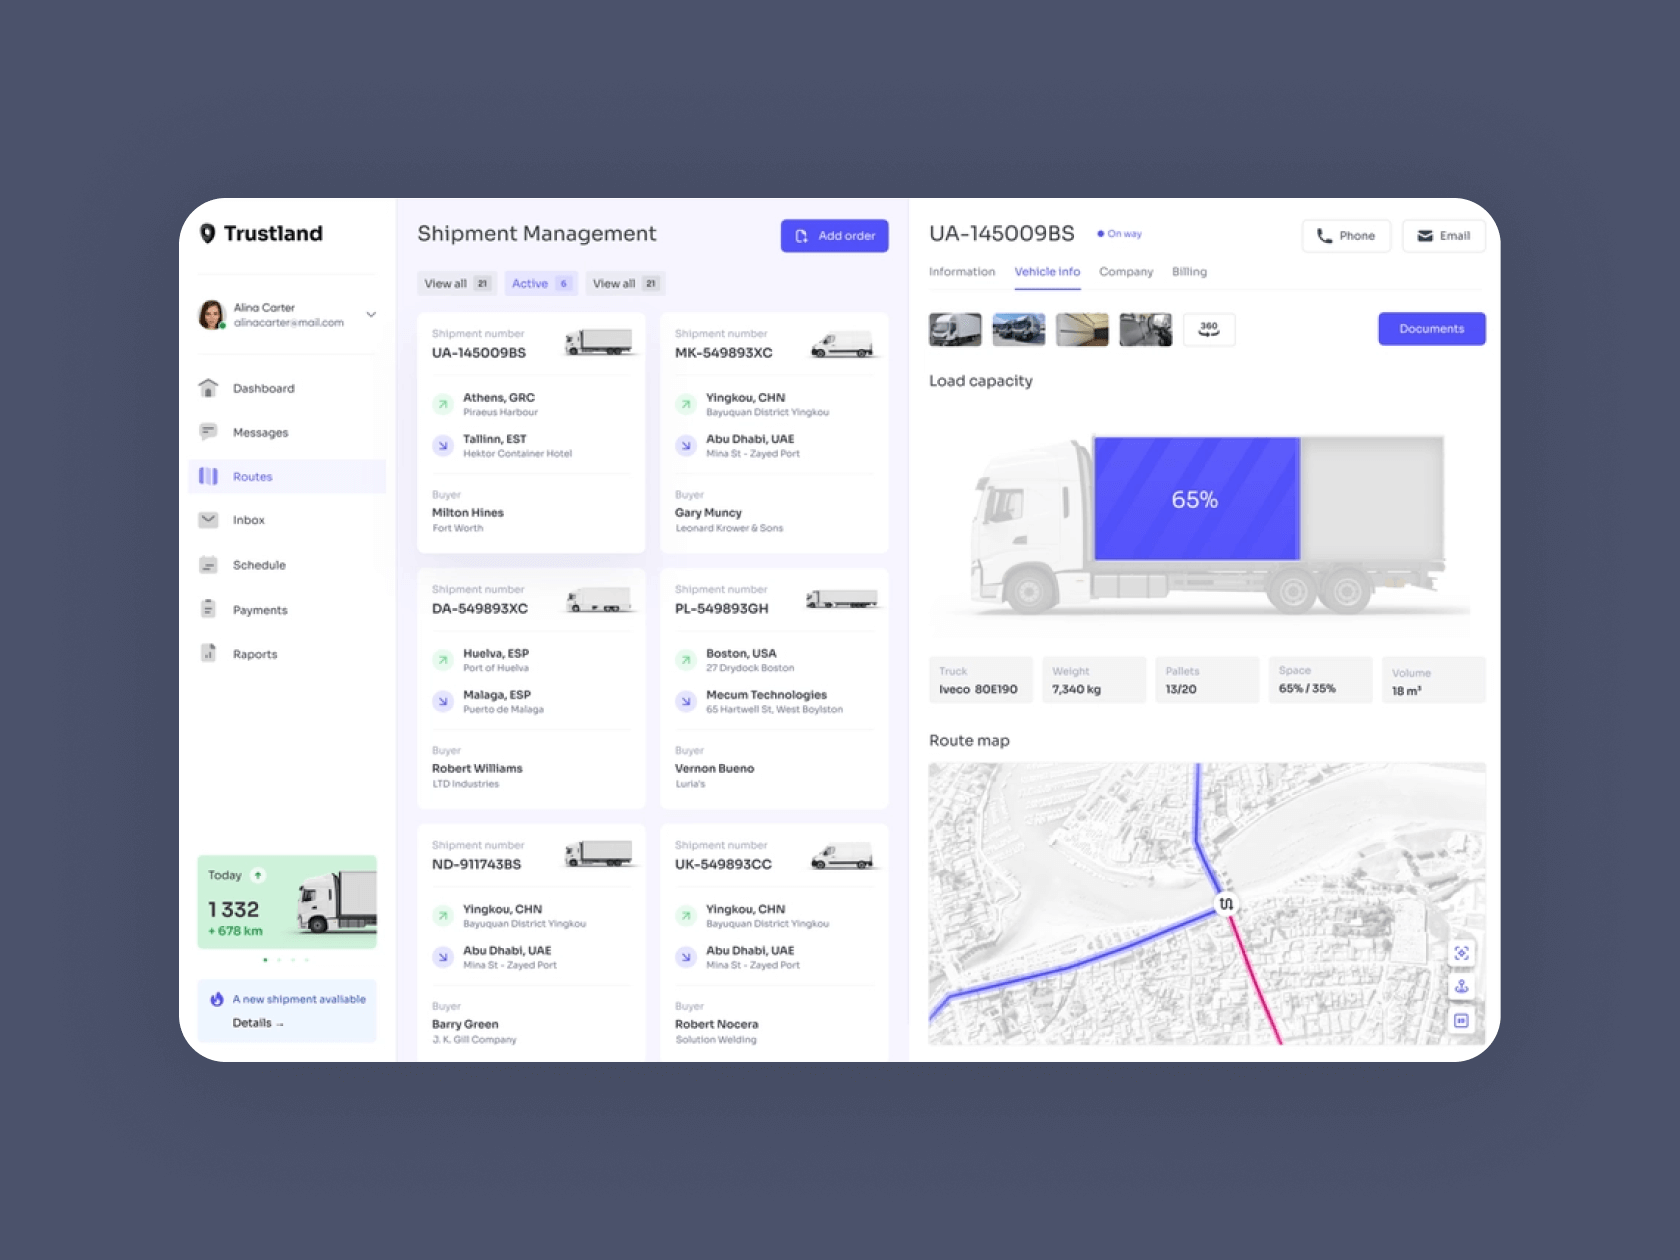The image size is (1680, 1260).
Task: Click the Trustland logo pin icon
Action: click(208, 233)
